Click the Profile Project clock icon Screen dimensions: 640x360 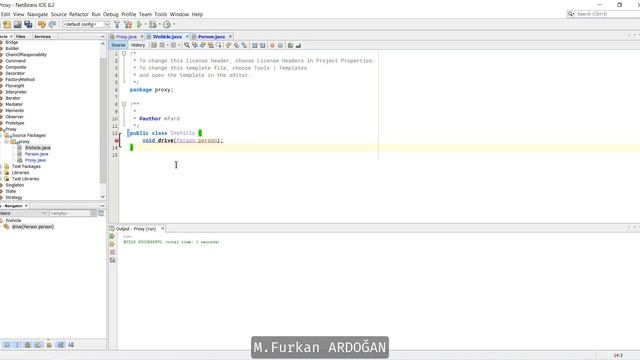coord(167,24)
